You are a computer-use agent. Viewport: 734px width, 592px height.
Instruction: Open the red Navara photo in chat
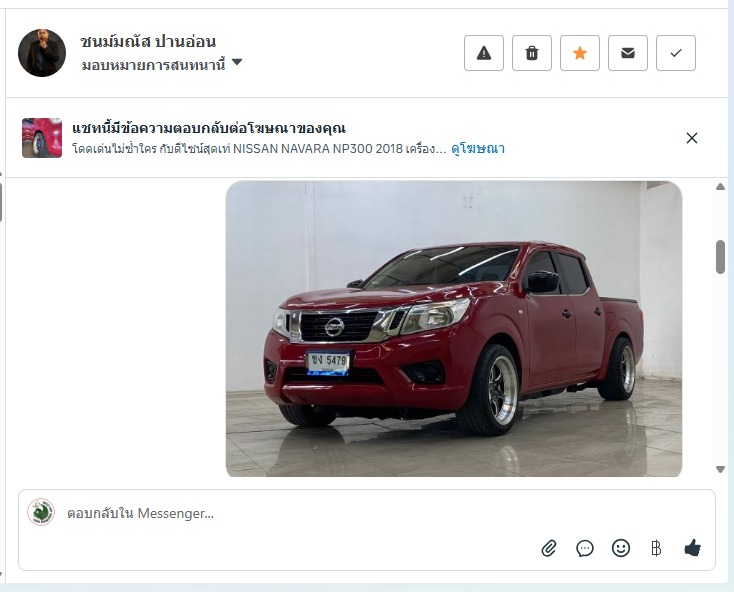click(454, 329)
